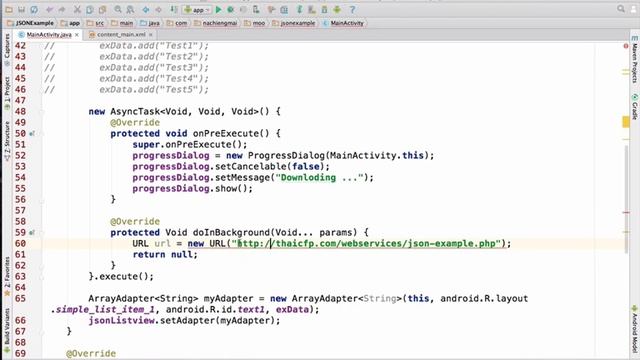Click the JSONExample breadcrumb
640x360 pixels.
click(31, 23)
